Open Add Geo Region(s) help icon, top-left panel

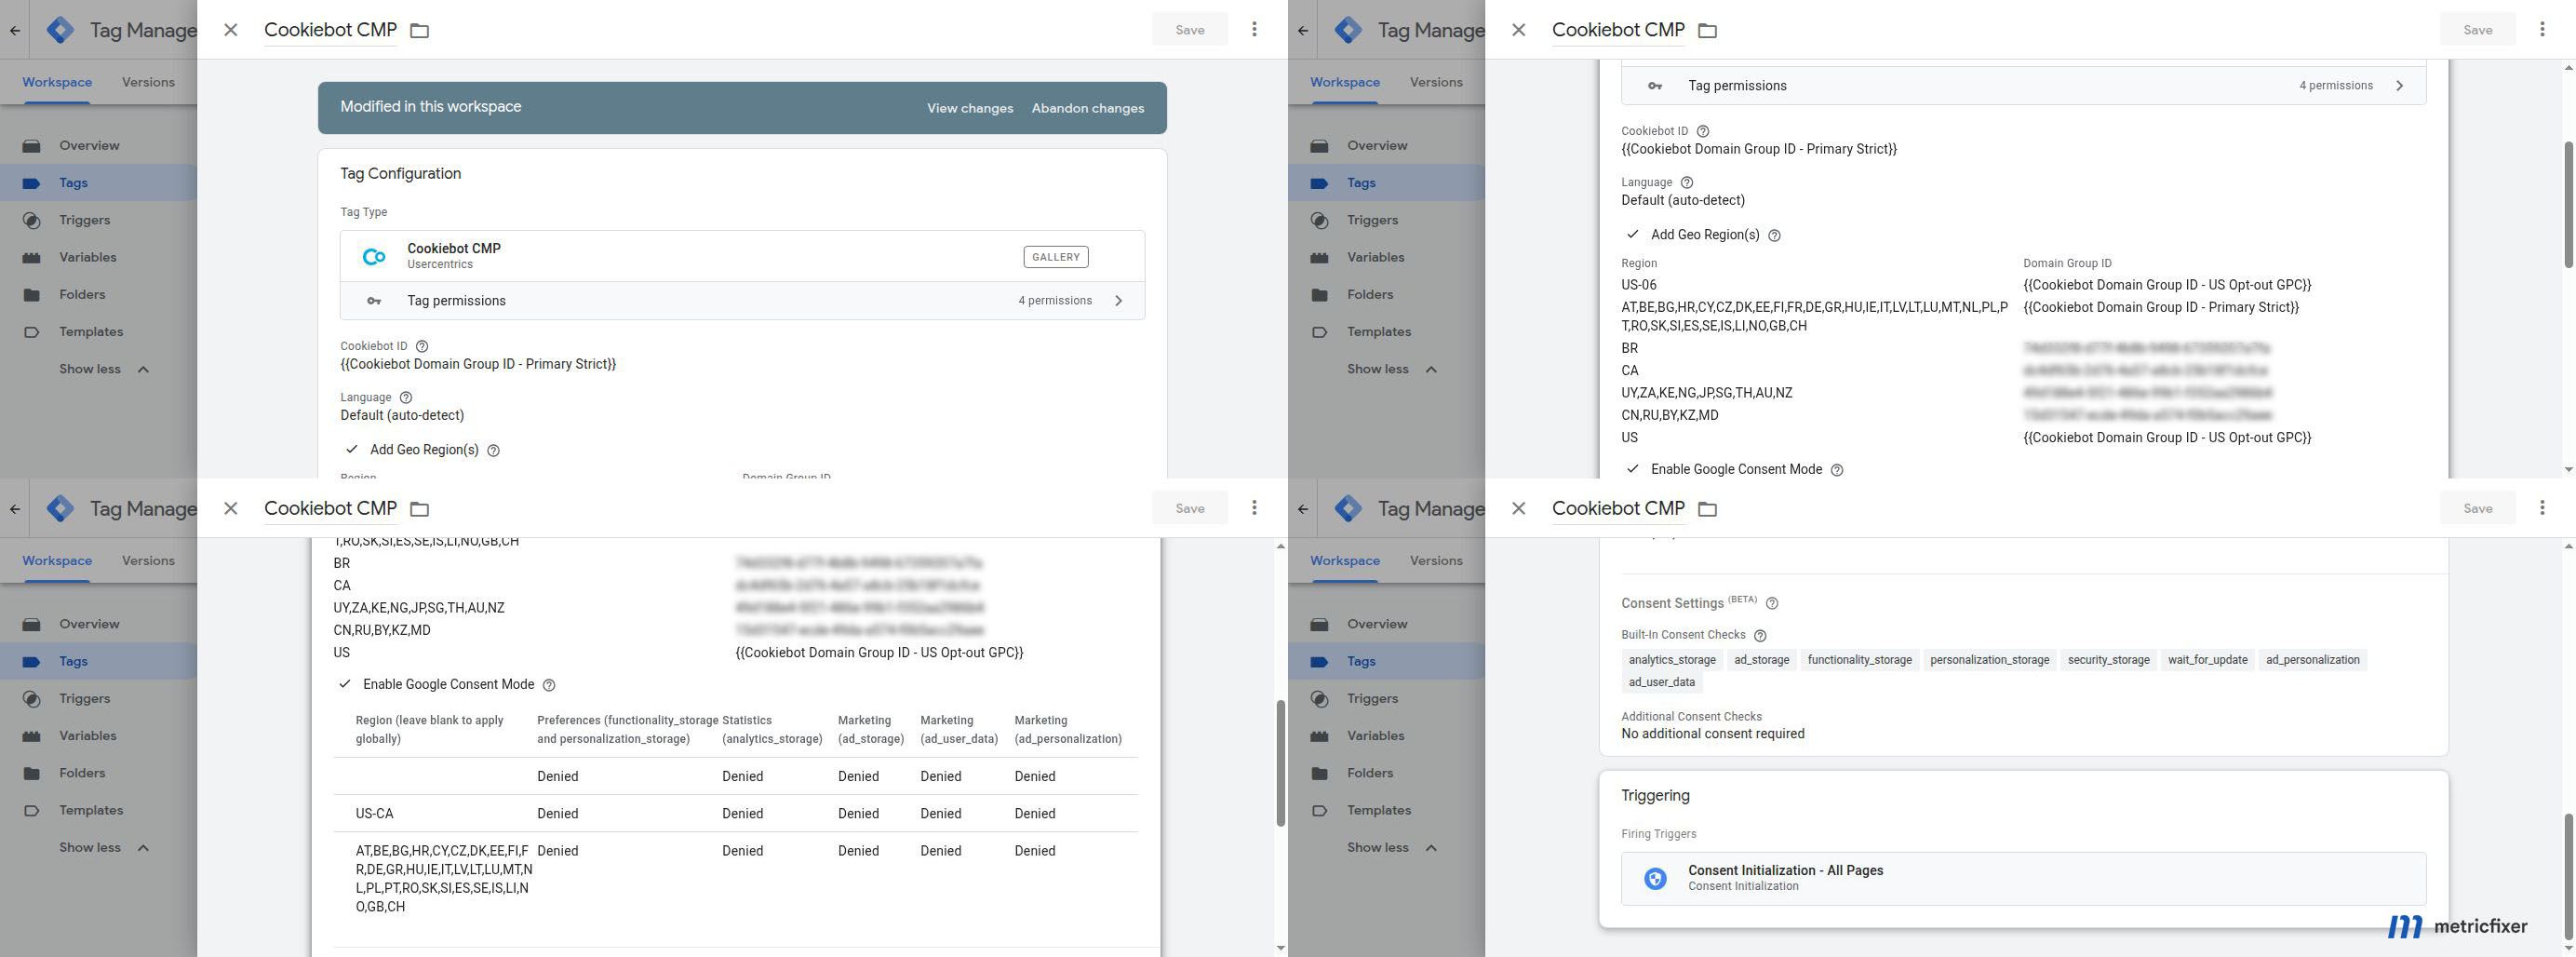[x=493, y=451]
